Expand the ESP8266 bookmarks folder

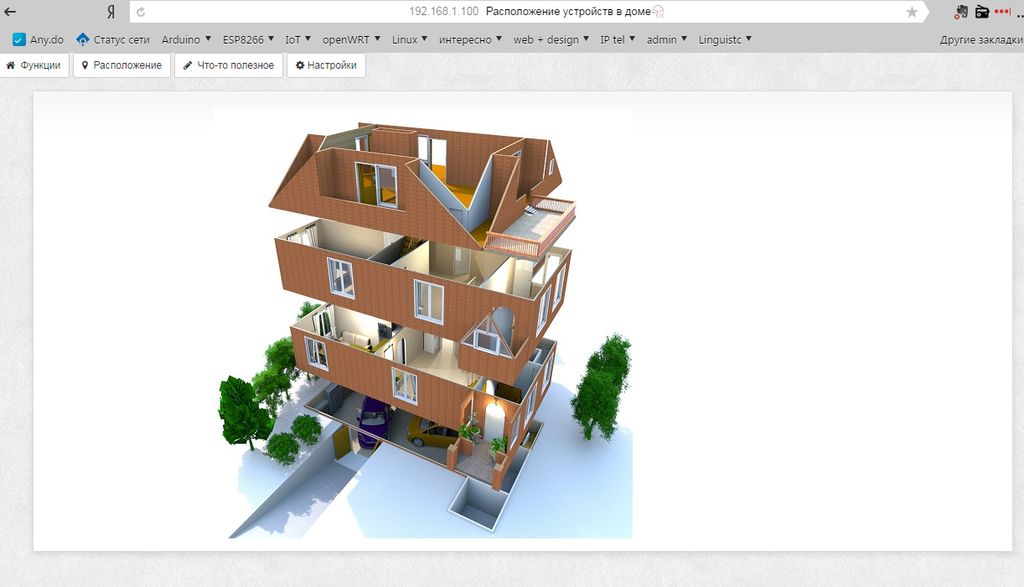click(248, 39)
